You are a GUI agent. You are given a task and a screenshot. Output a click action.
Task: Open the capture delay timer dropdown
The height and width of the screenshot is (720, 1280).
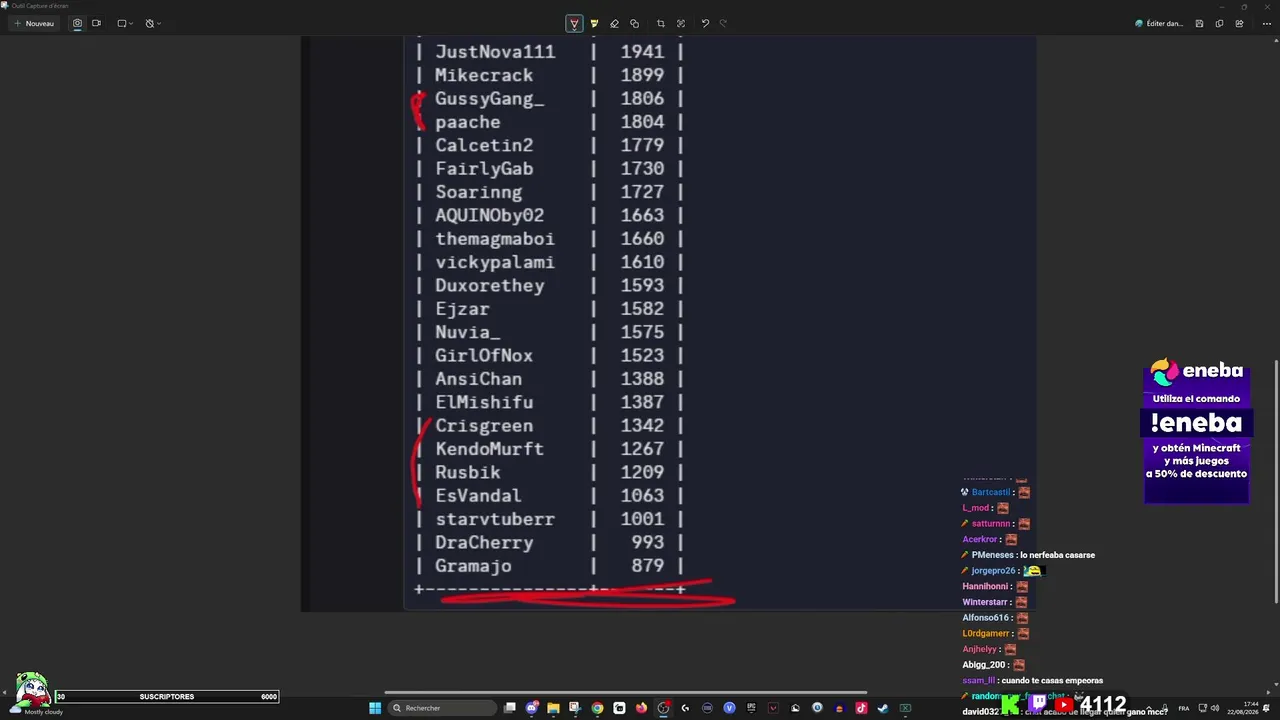pos(153,23)
